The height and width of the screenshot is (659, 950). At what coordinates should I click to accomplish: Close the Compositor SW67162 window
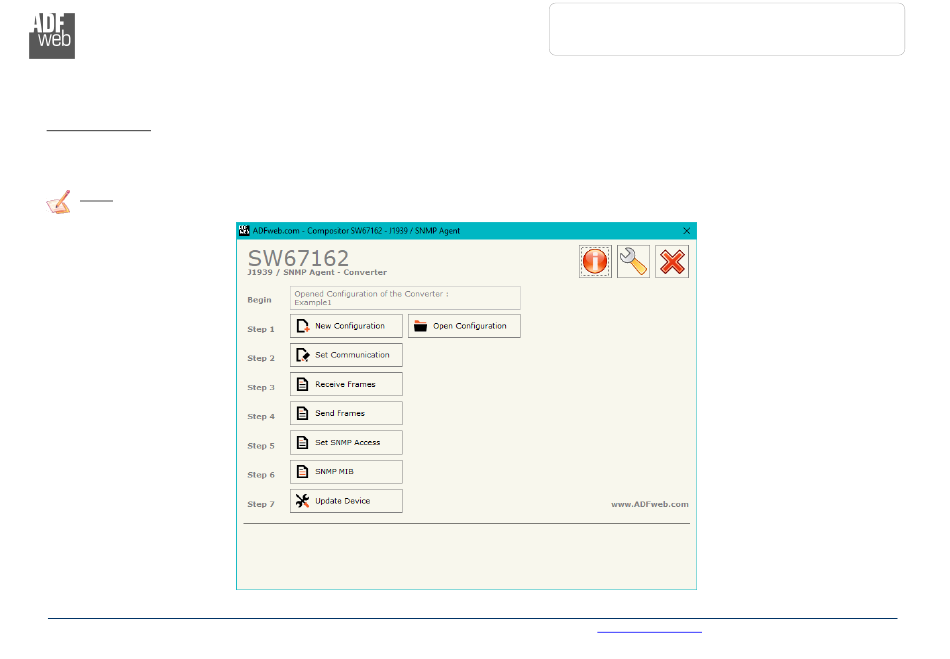click(686, 231)
